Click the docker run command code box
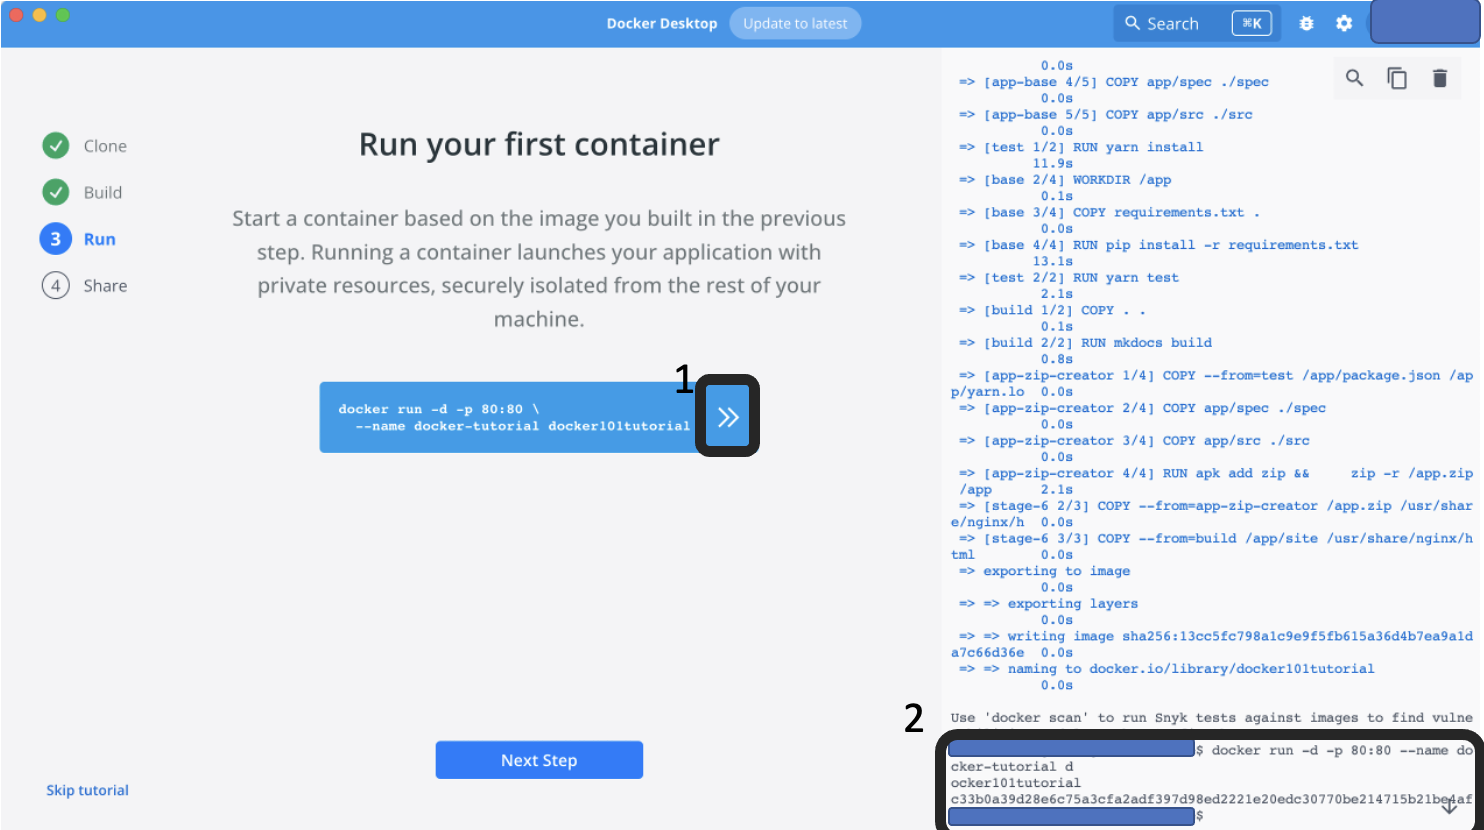This screenshot has width=1484, height=830. click(514, 417)
